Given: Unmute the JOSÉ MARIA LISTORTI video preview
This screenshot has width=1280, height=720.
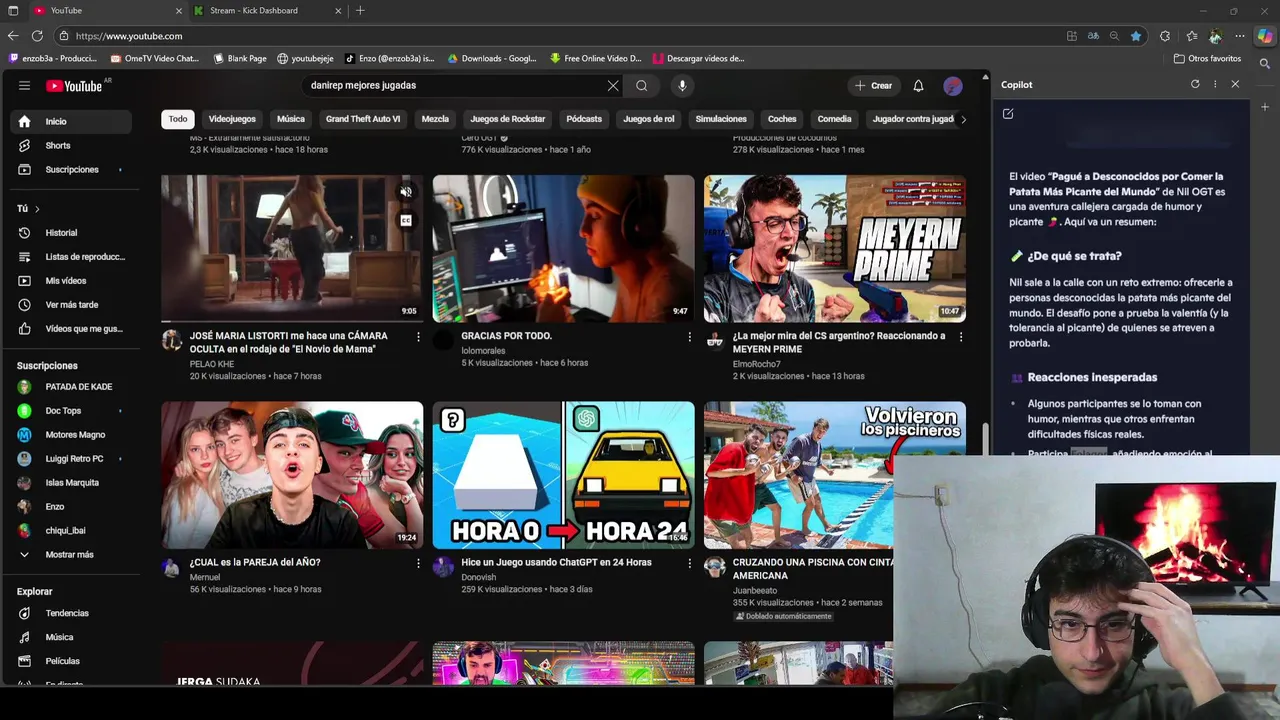Looking at the screenshot, I should [x=406, y=192].
